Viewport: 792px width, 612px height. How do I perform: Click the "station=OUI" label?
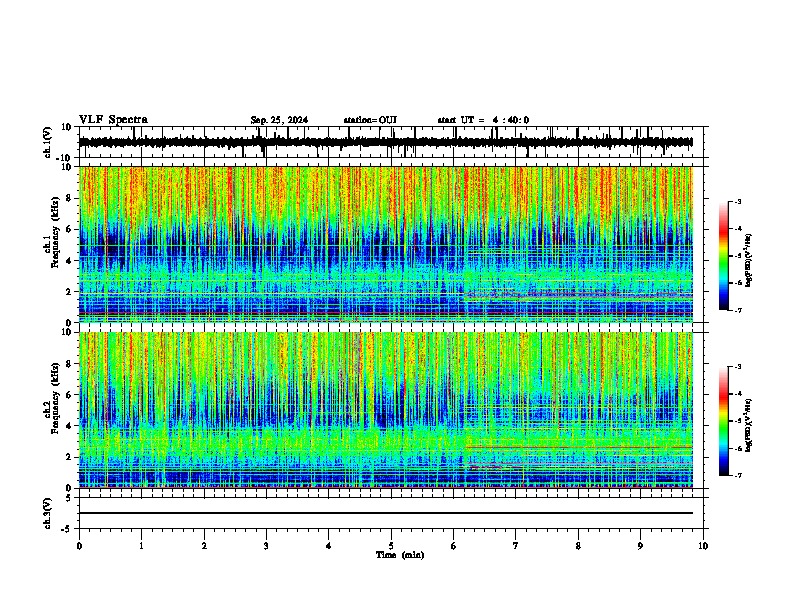370,120
